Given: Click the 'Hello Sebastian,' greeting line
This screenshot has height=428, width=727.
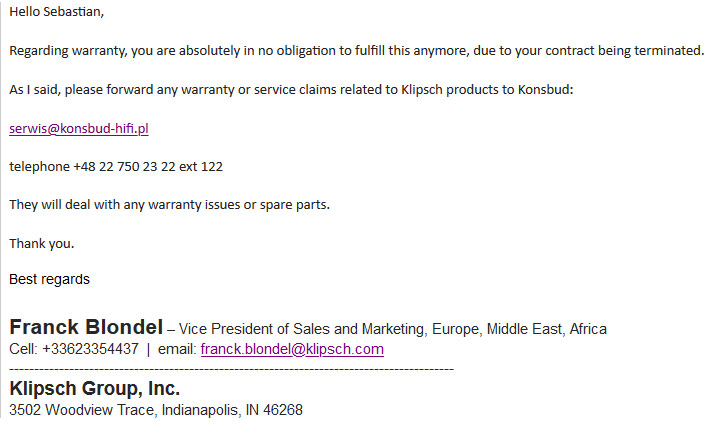Looking at the screenshot, I should pos(57,12).
